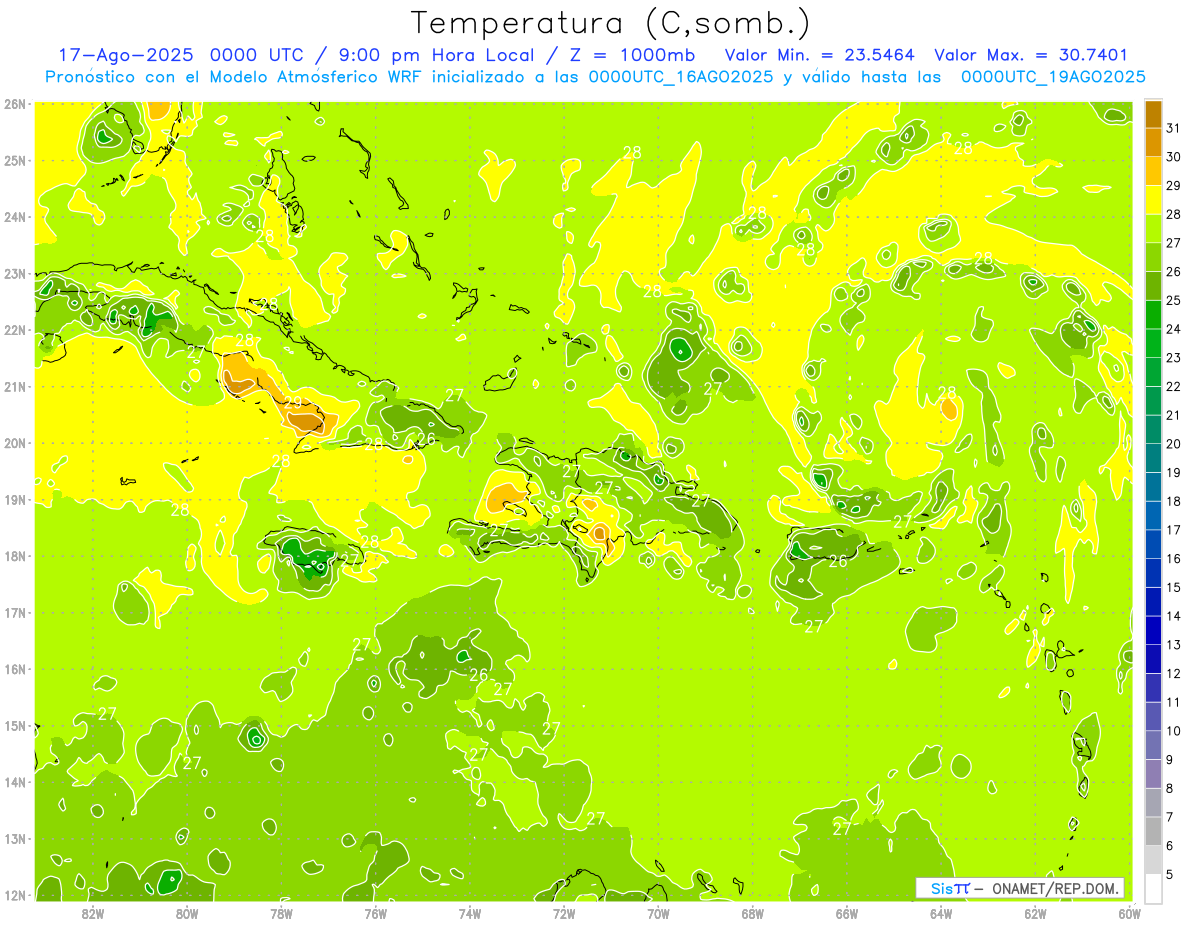Click the init time '0000UTC_16AGO2025'

tap(681, 77)
